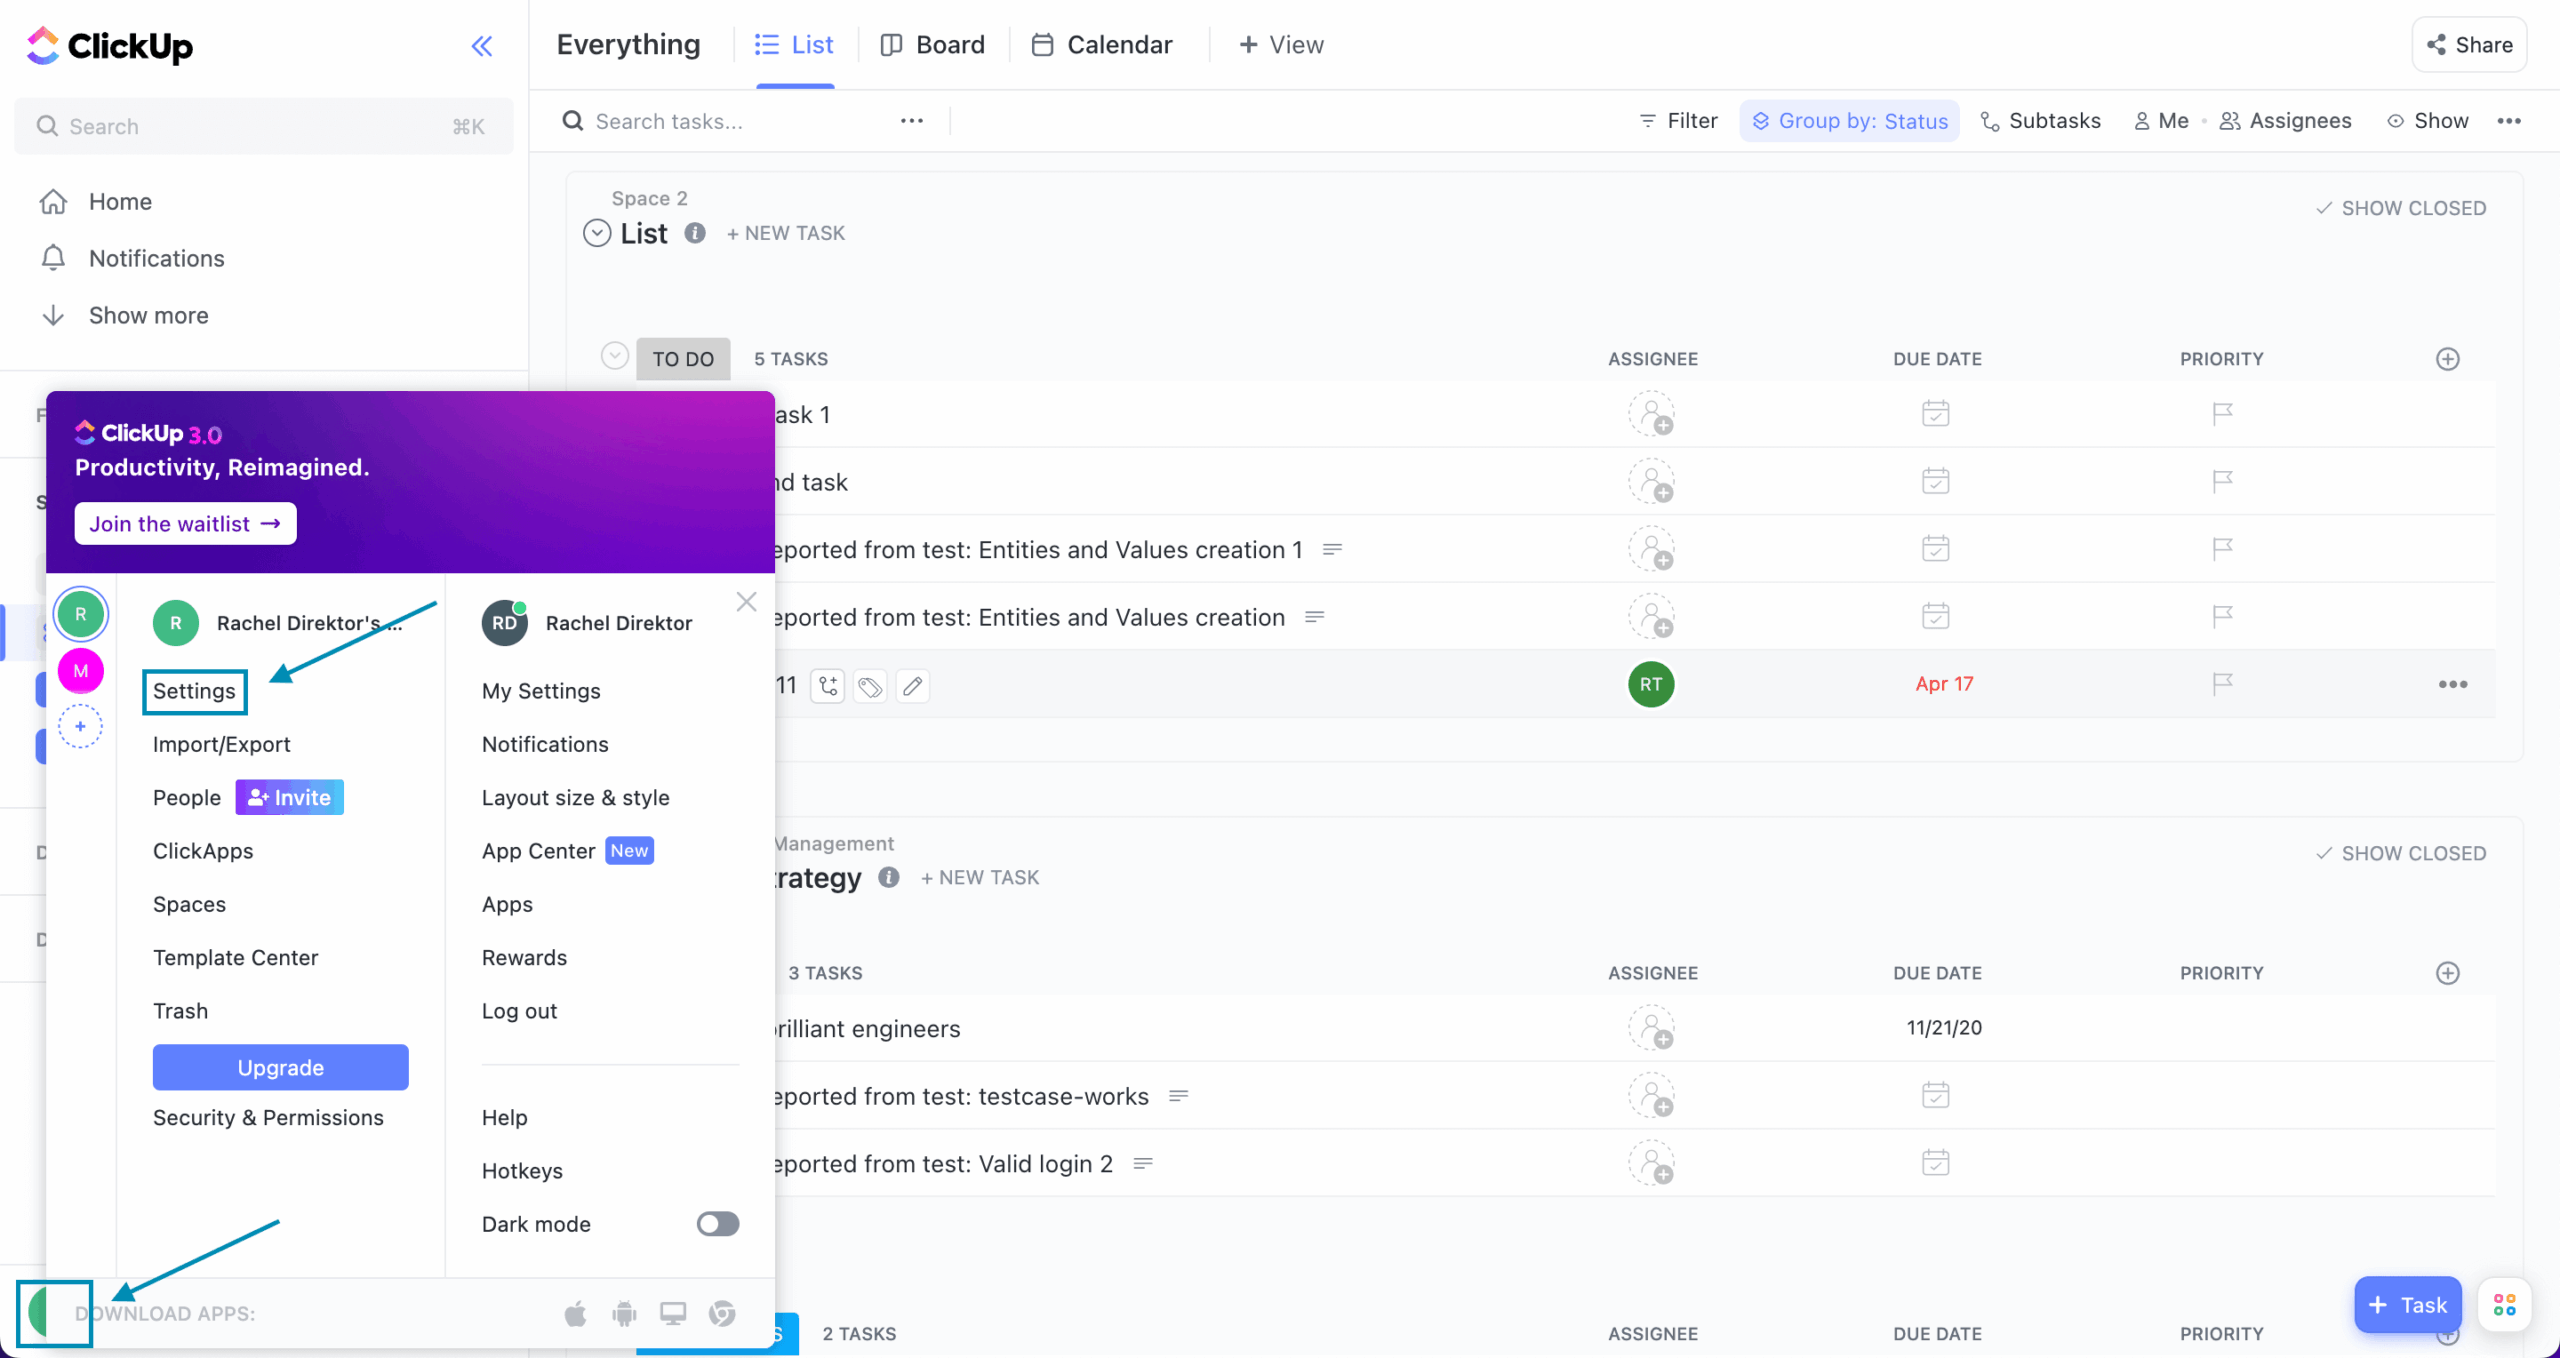Open quick actions grid icon next to + Task
This screenshot has width=2560, height=1358.
point(2505,1305)
